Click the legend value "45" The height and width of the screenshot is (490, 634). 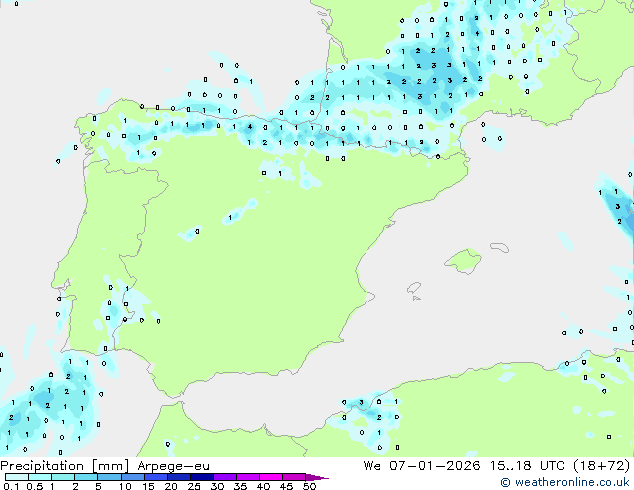point(286,486)
